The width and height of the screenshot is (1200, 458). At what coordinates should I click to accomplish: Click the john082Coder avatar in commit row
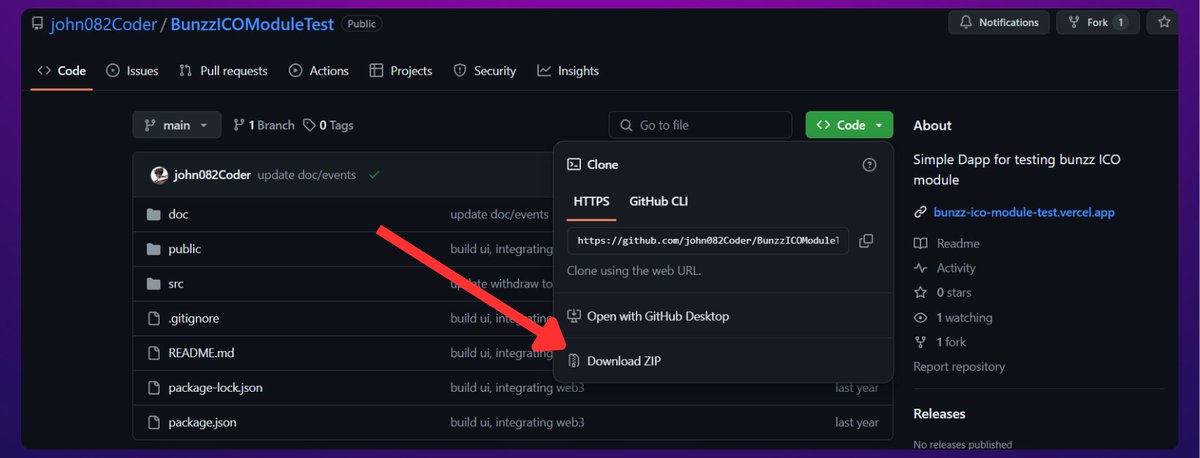click(159, 175)
